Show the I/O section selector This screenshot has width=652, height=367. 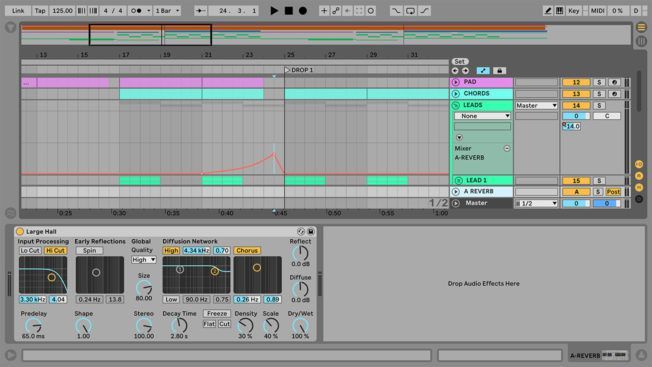(639, 165)
